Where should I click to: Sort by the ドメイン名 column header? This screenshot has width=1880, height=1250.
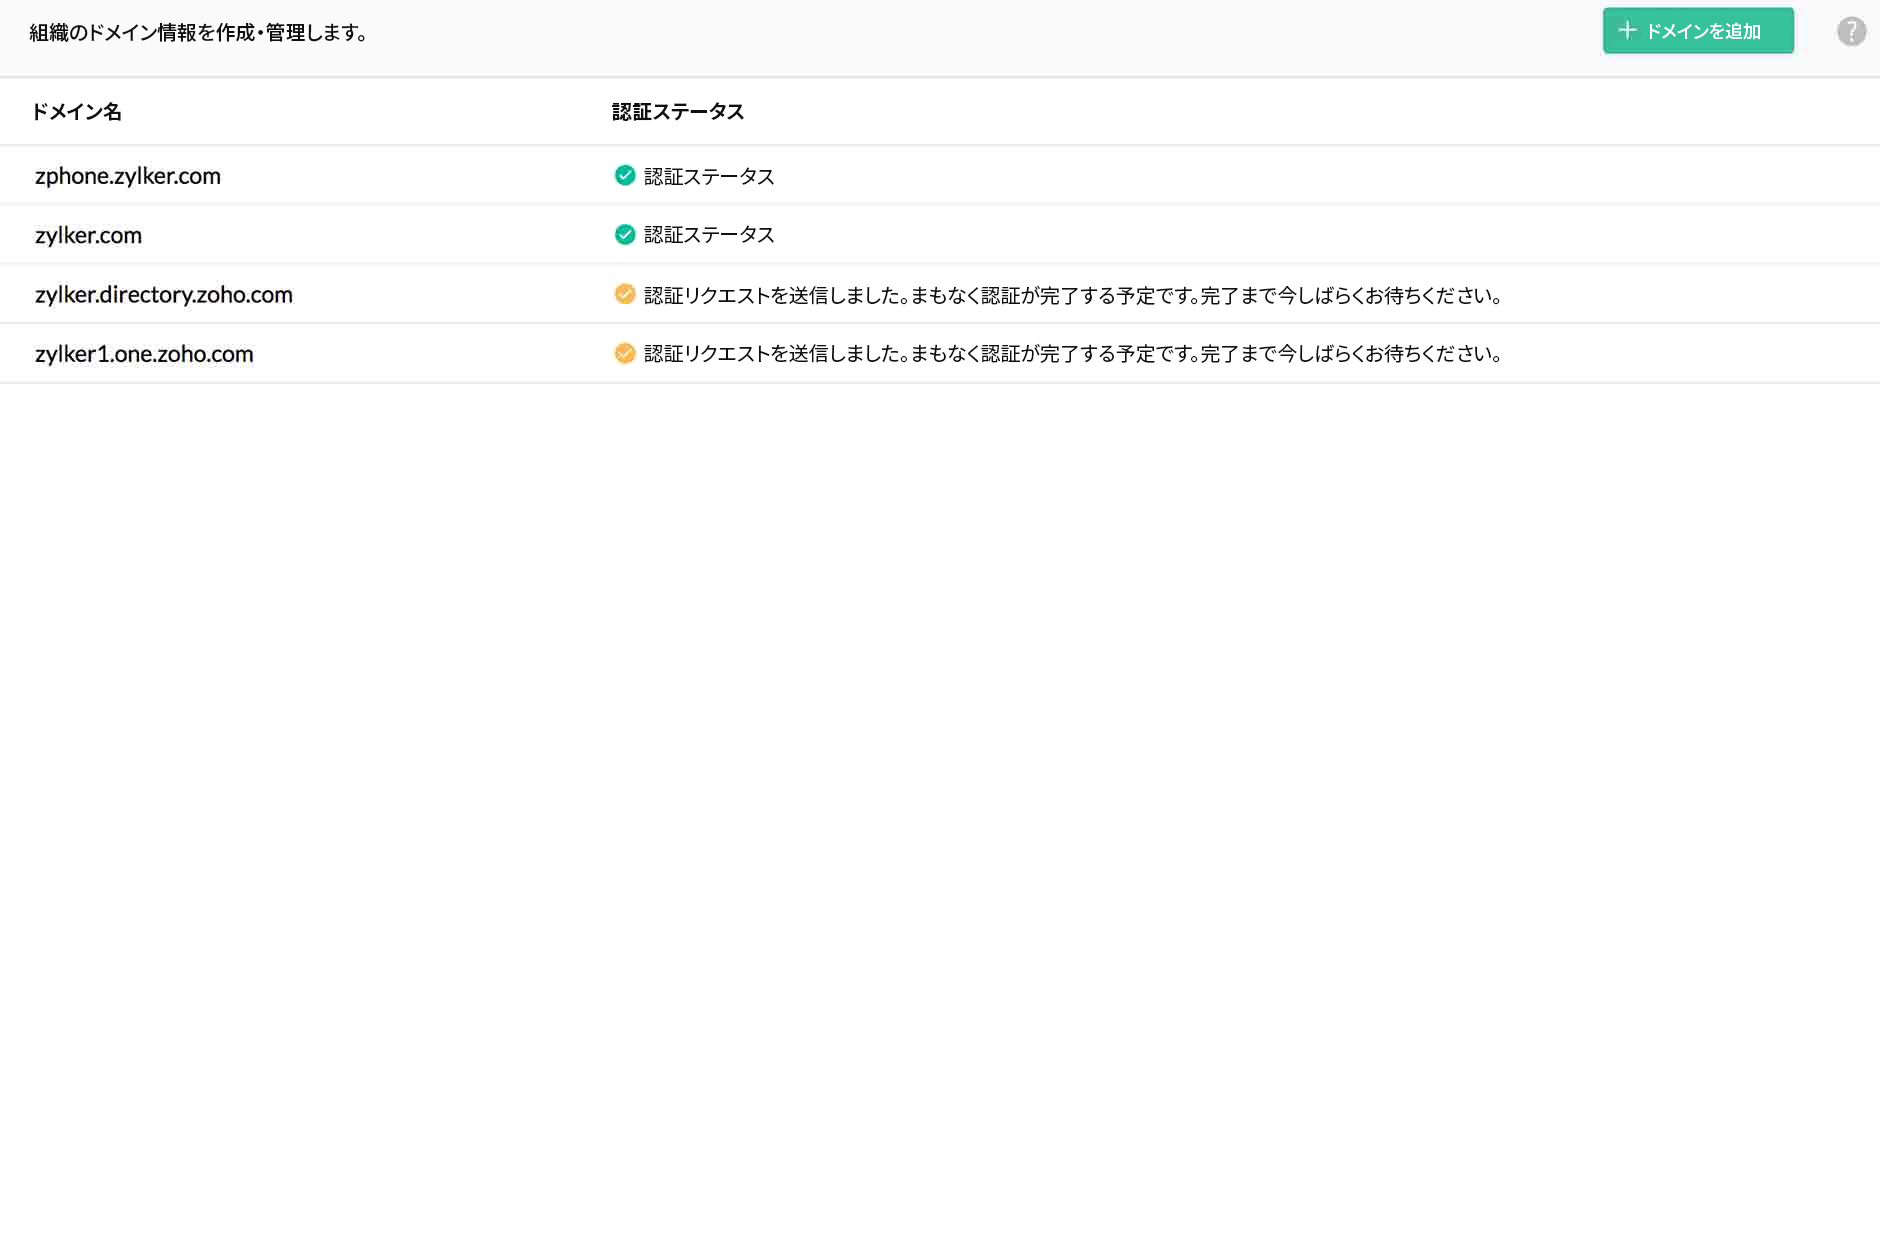(77, 112)
